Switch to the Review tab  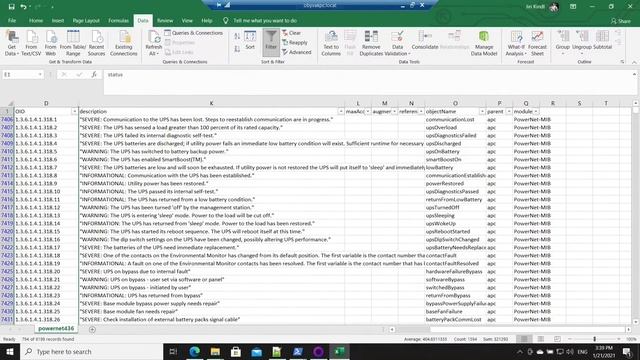tap(165, 20)
